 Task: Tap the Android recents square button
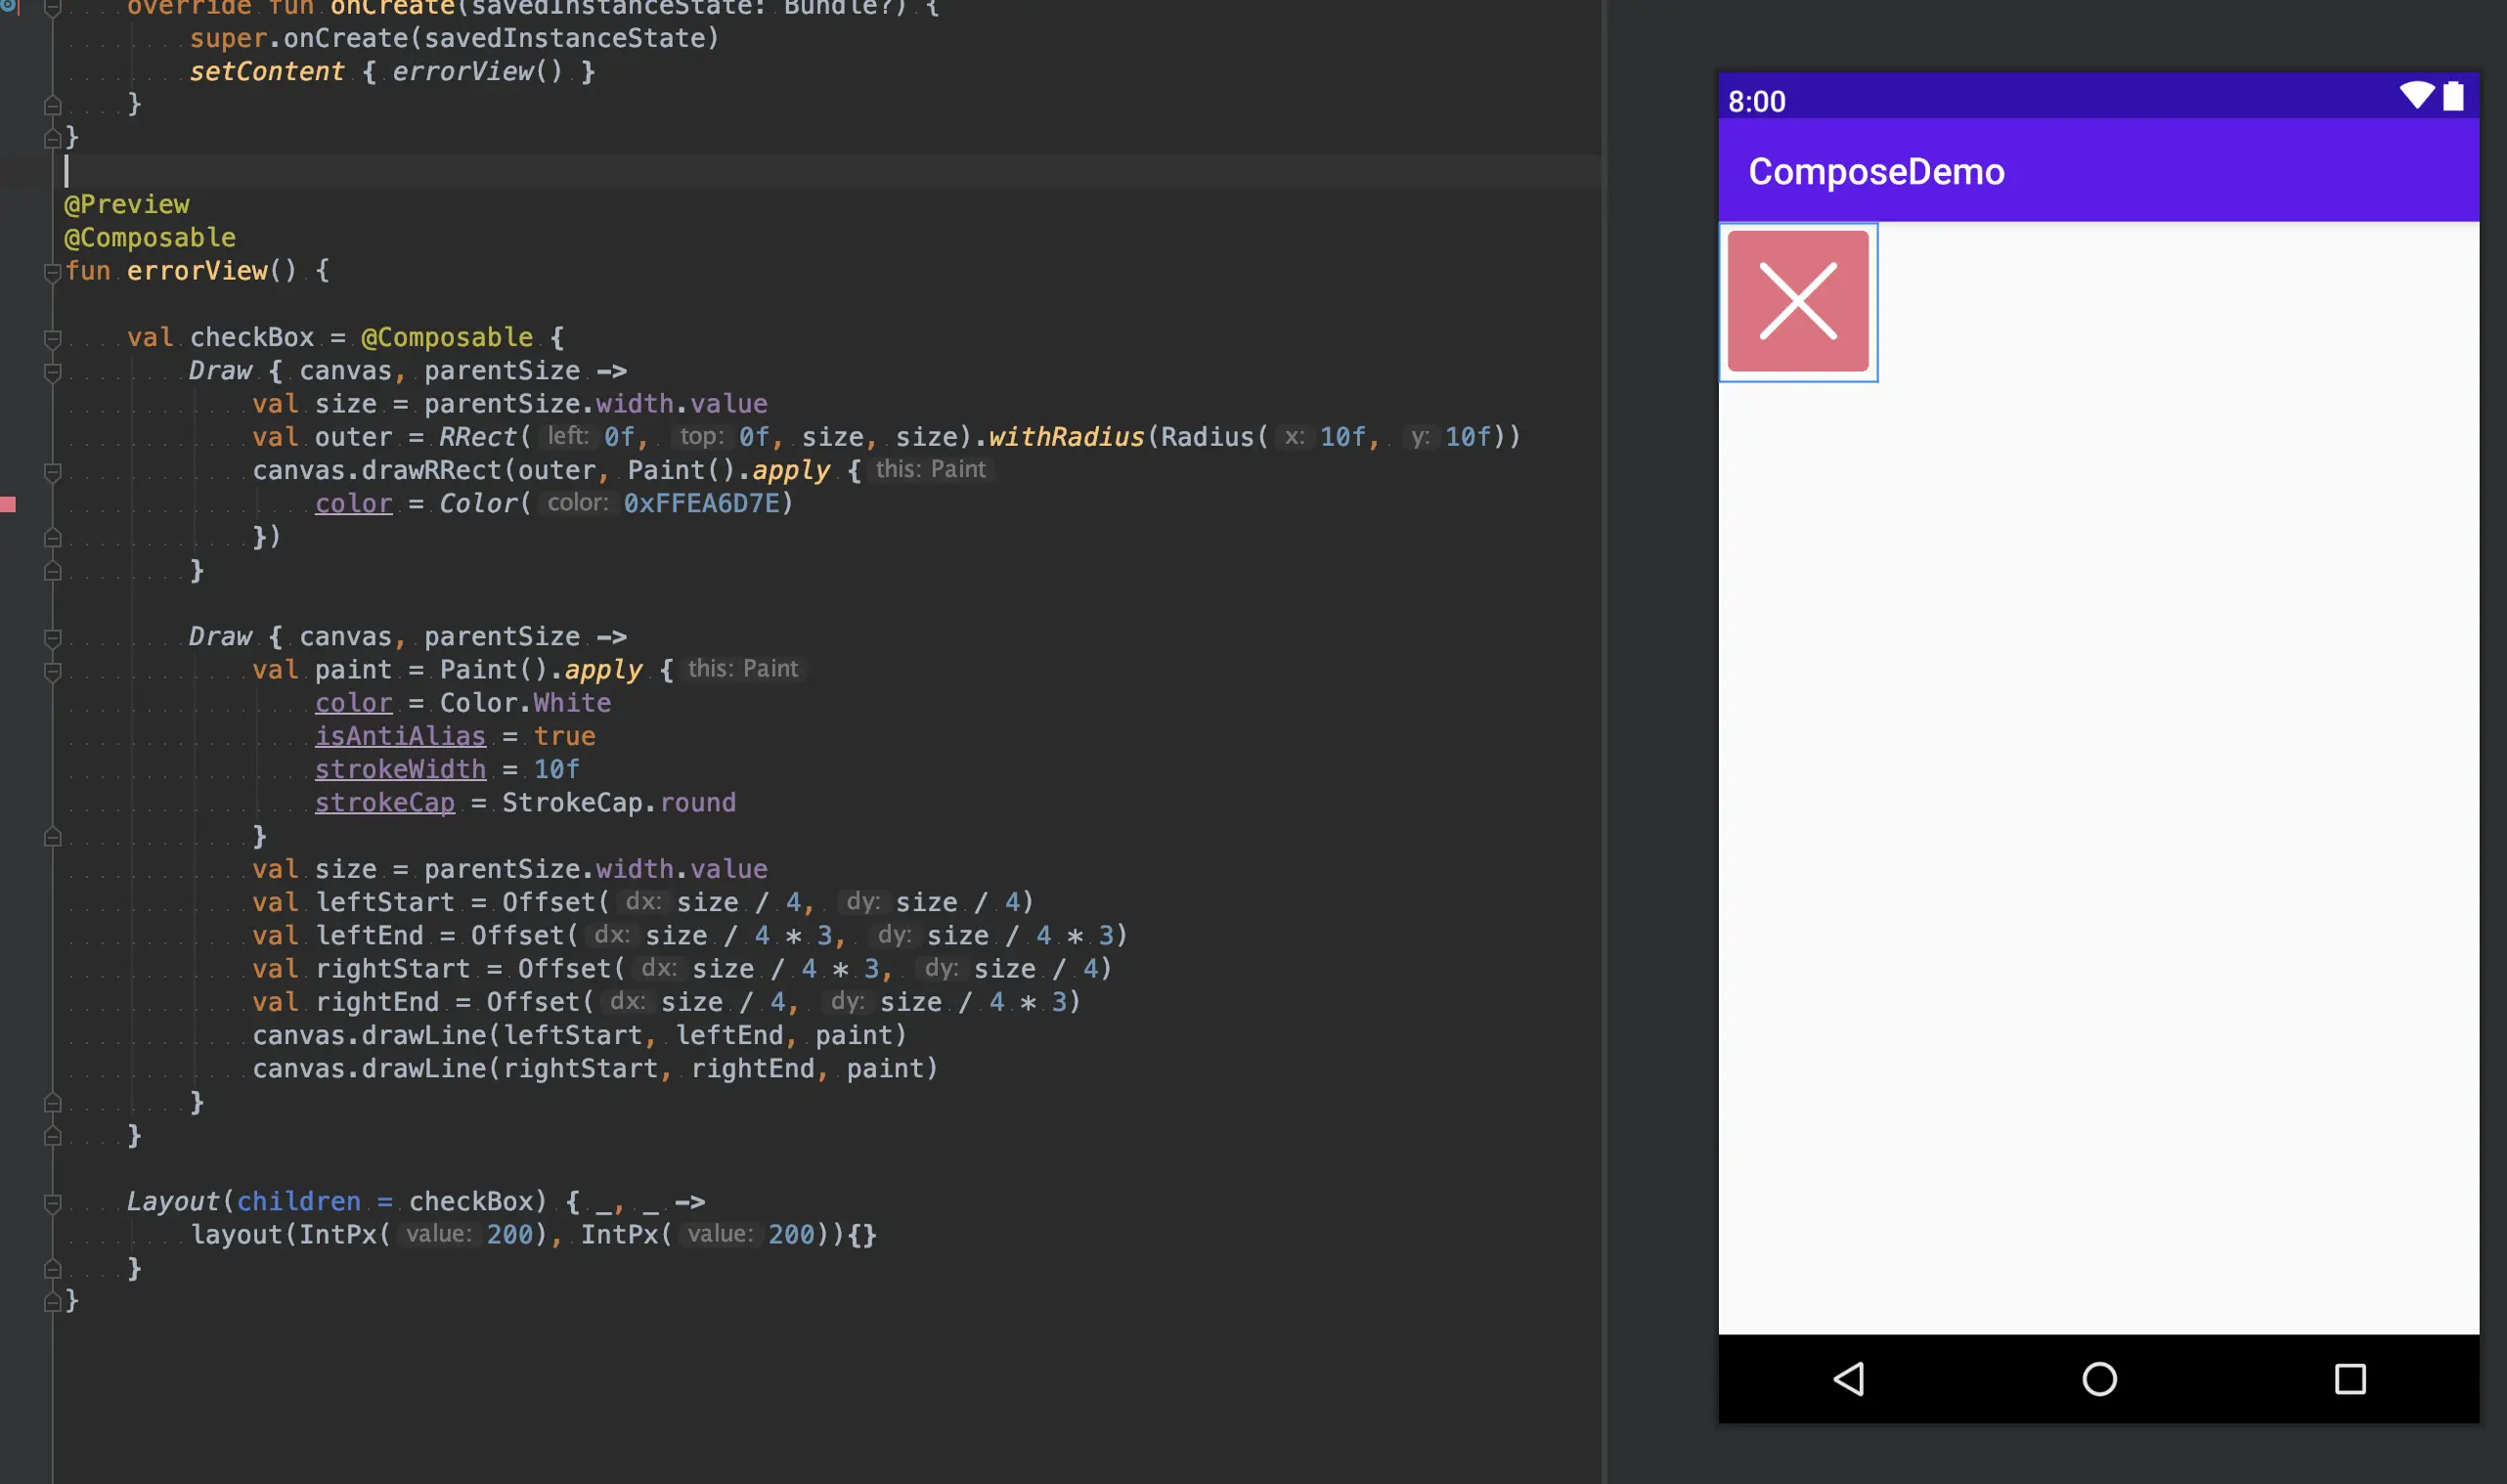(x=2349, y=1379)
